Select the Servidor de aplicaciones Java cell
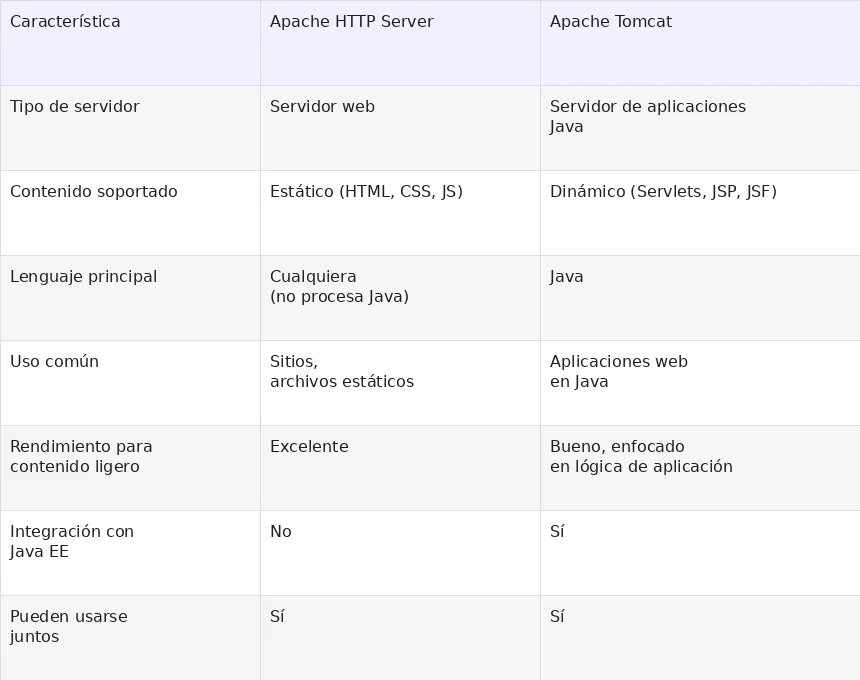The image size is (860, 680). click(700, 128)
